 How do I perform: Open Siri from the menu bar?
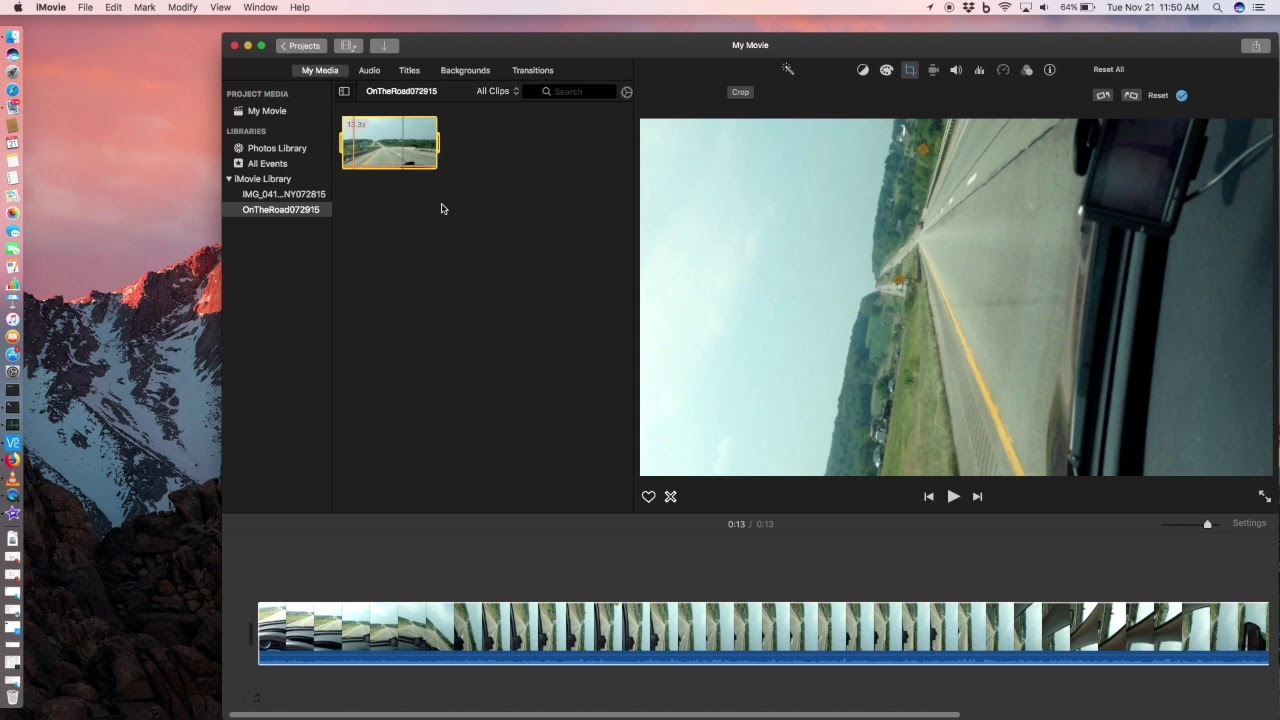[1239, 7]
